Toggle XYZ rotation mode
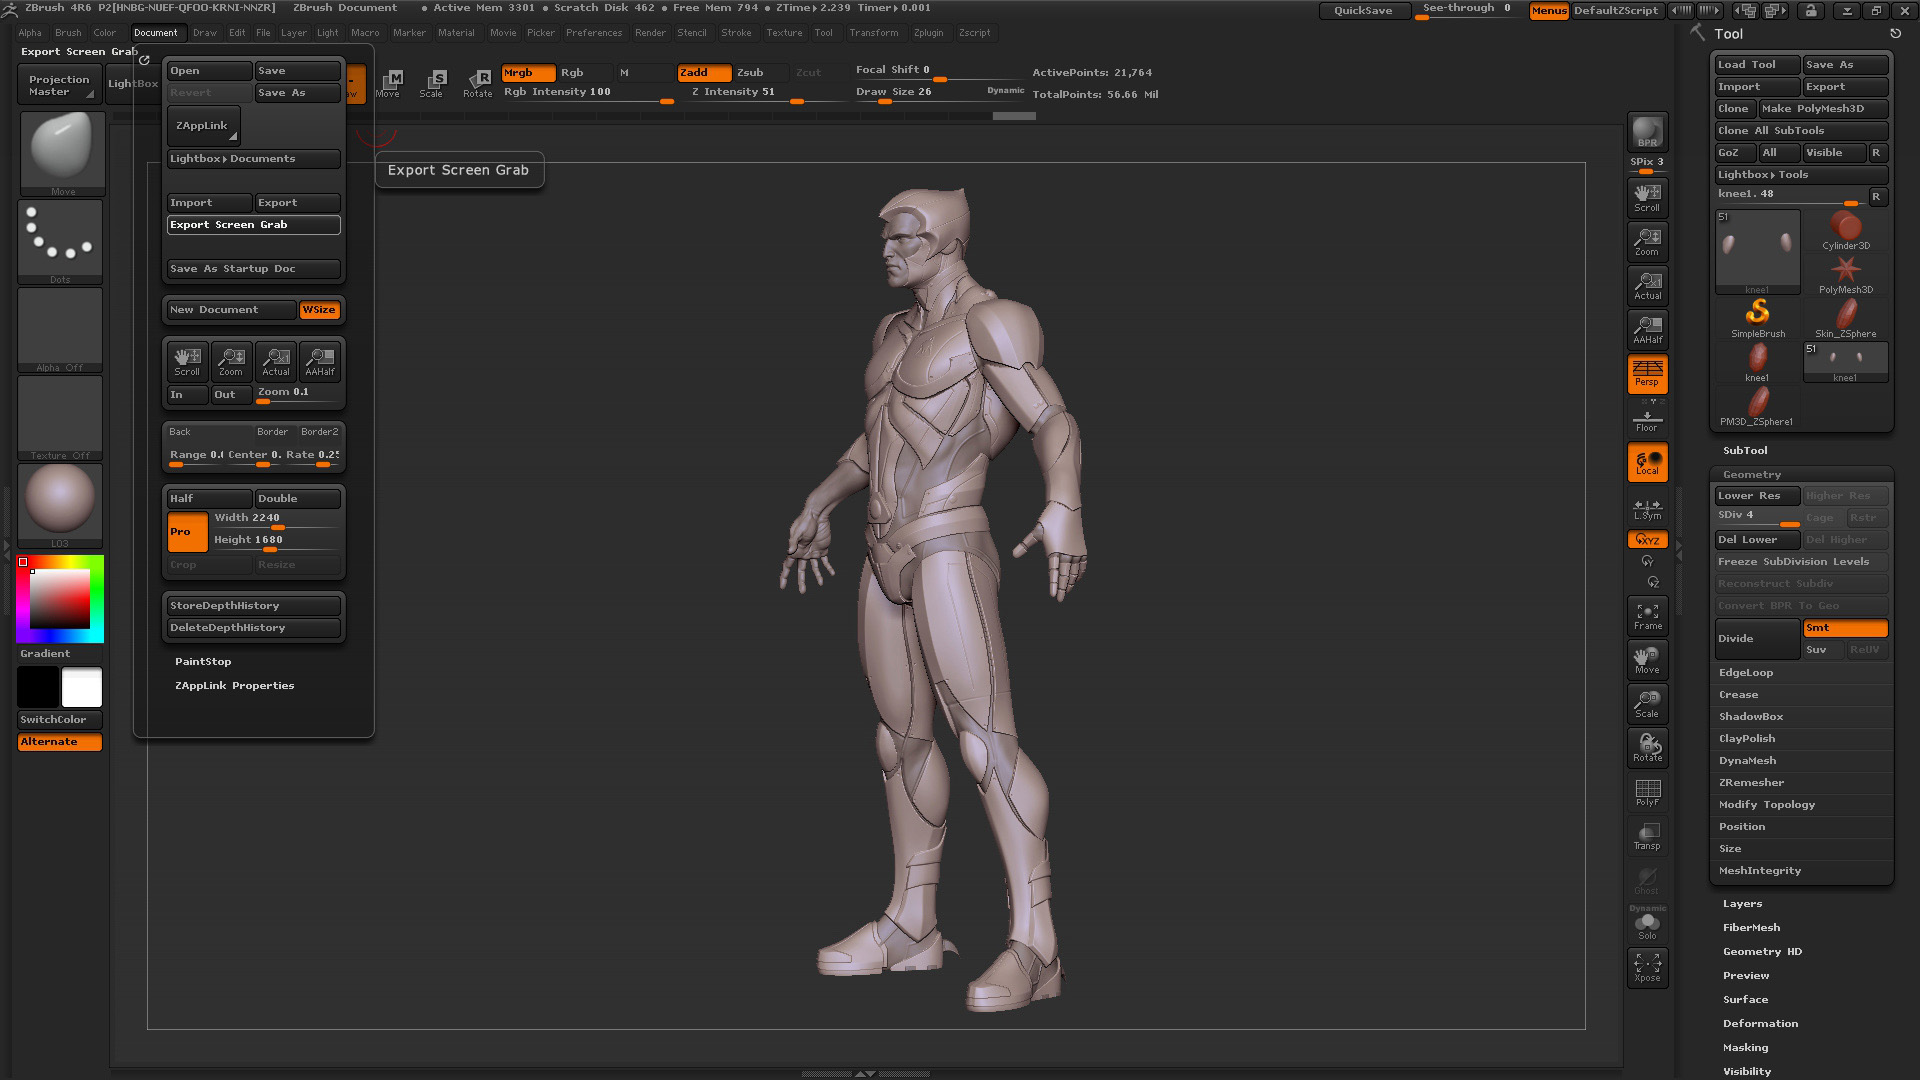The height and width of the screenshot is (1080, 1920). 1647,540
